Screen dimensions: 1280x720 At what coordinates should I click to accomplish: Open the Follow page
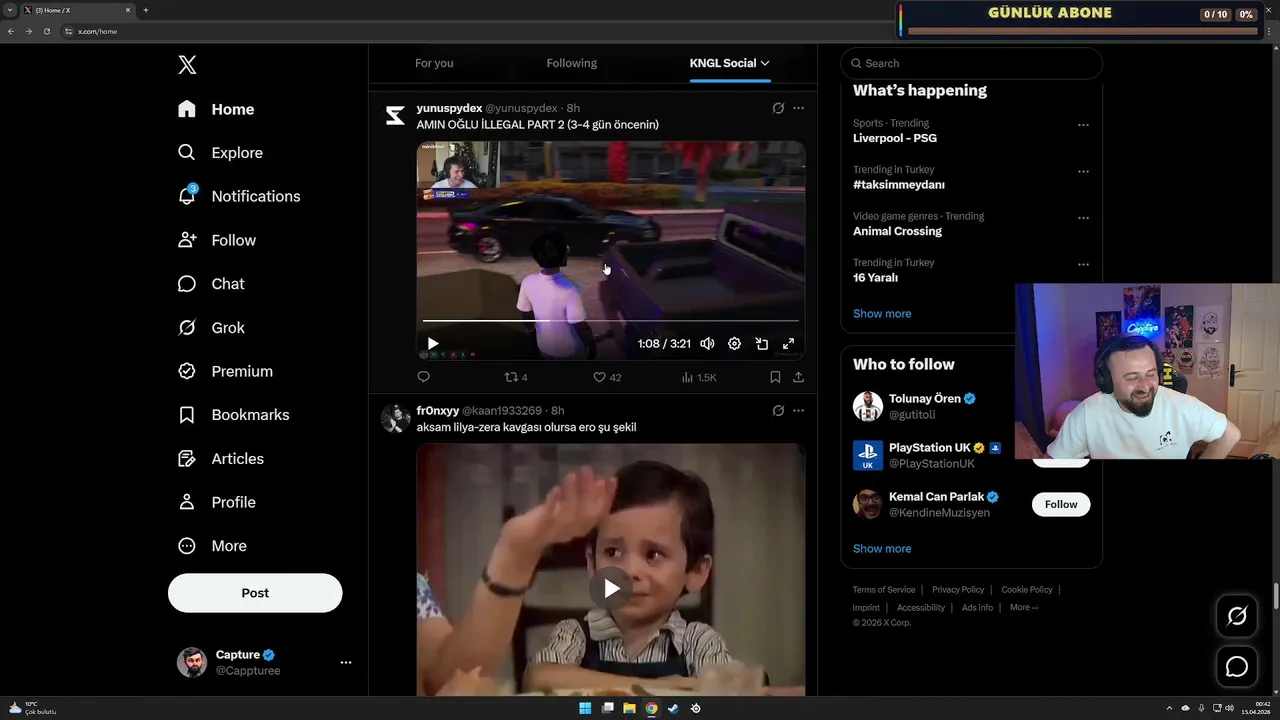tap(217, 240)
